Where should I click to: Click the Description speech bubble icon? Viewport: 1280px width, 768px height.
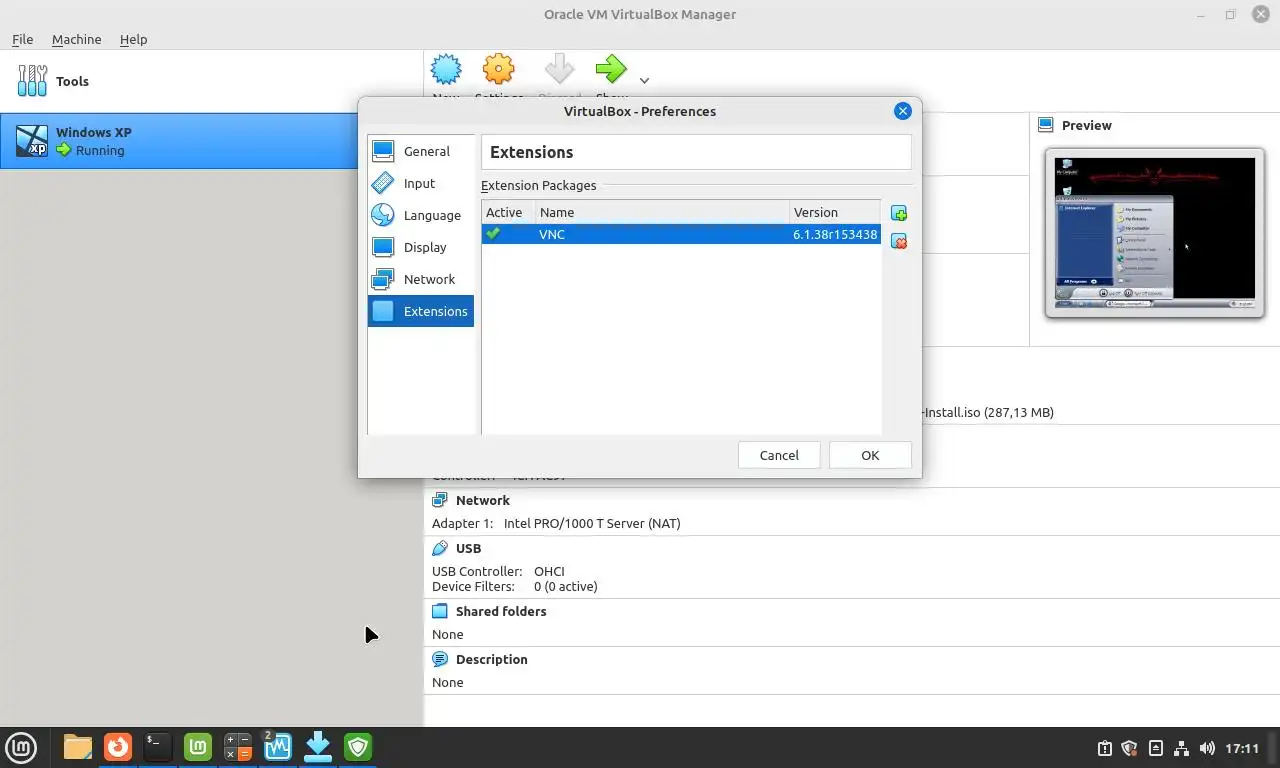pyautogui.click(x=440, y=659)
